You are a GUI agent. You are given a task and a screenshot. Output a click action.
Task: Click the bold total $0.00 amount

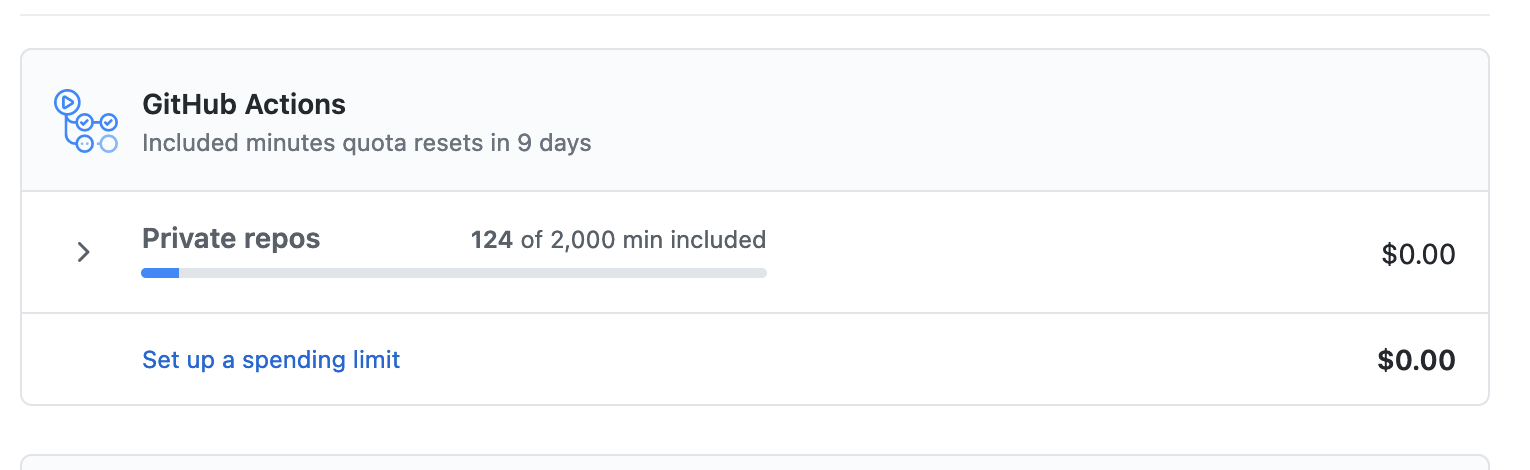point(1416,360)
